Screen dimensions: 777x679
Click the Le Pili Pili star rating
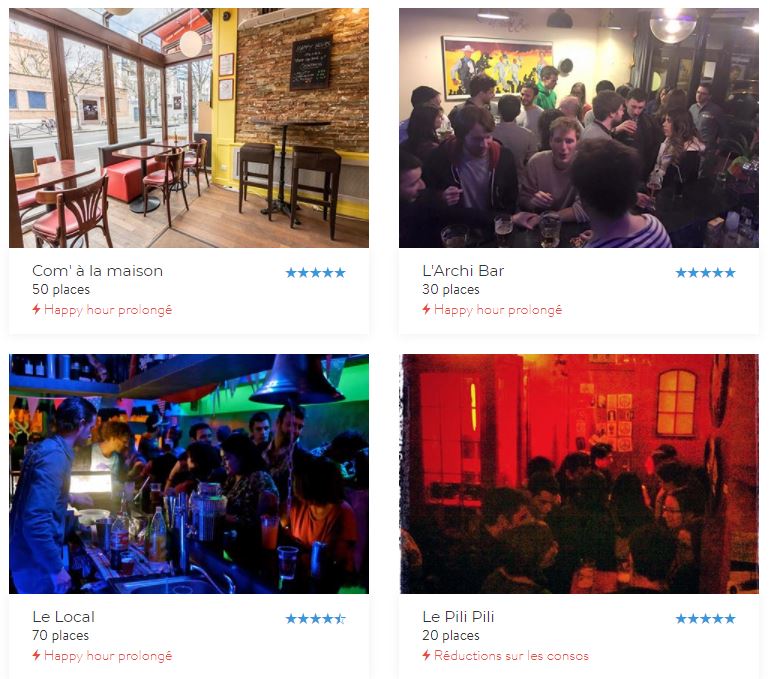click(x=705, y=619)
